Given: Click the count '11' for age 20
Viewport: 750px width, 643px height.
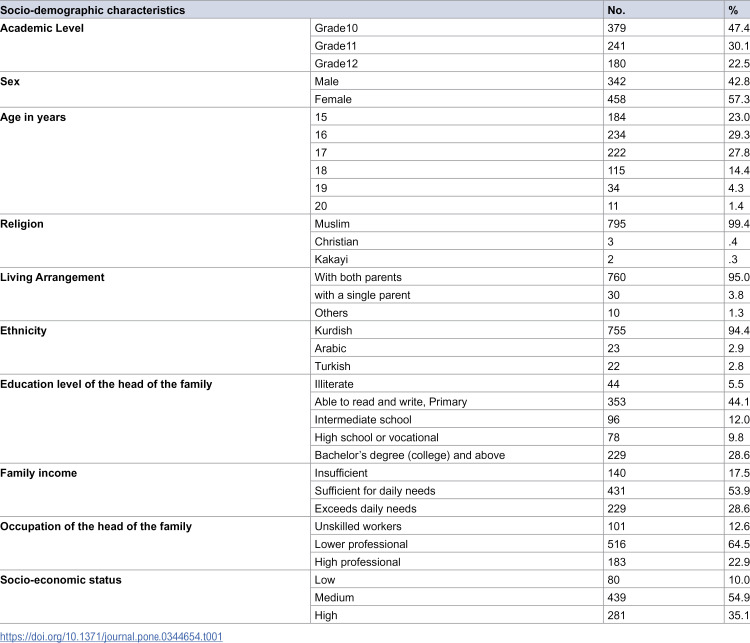Looking at the screenshot, I should coord(613,206).
